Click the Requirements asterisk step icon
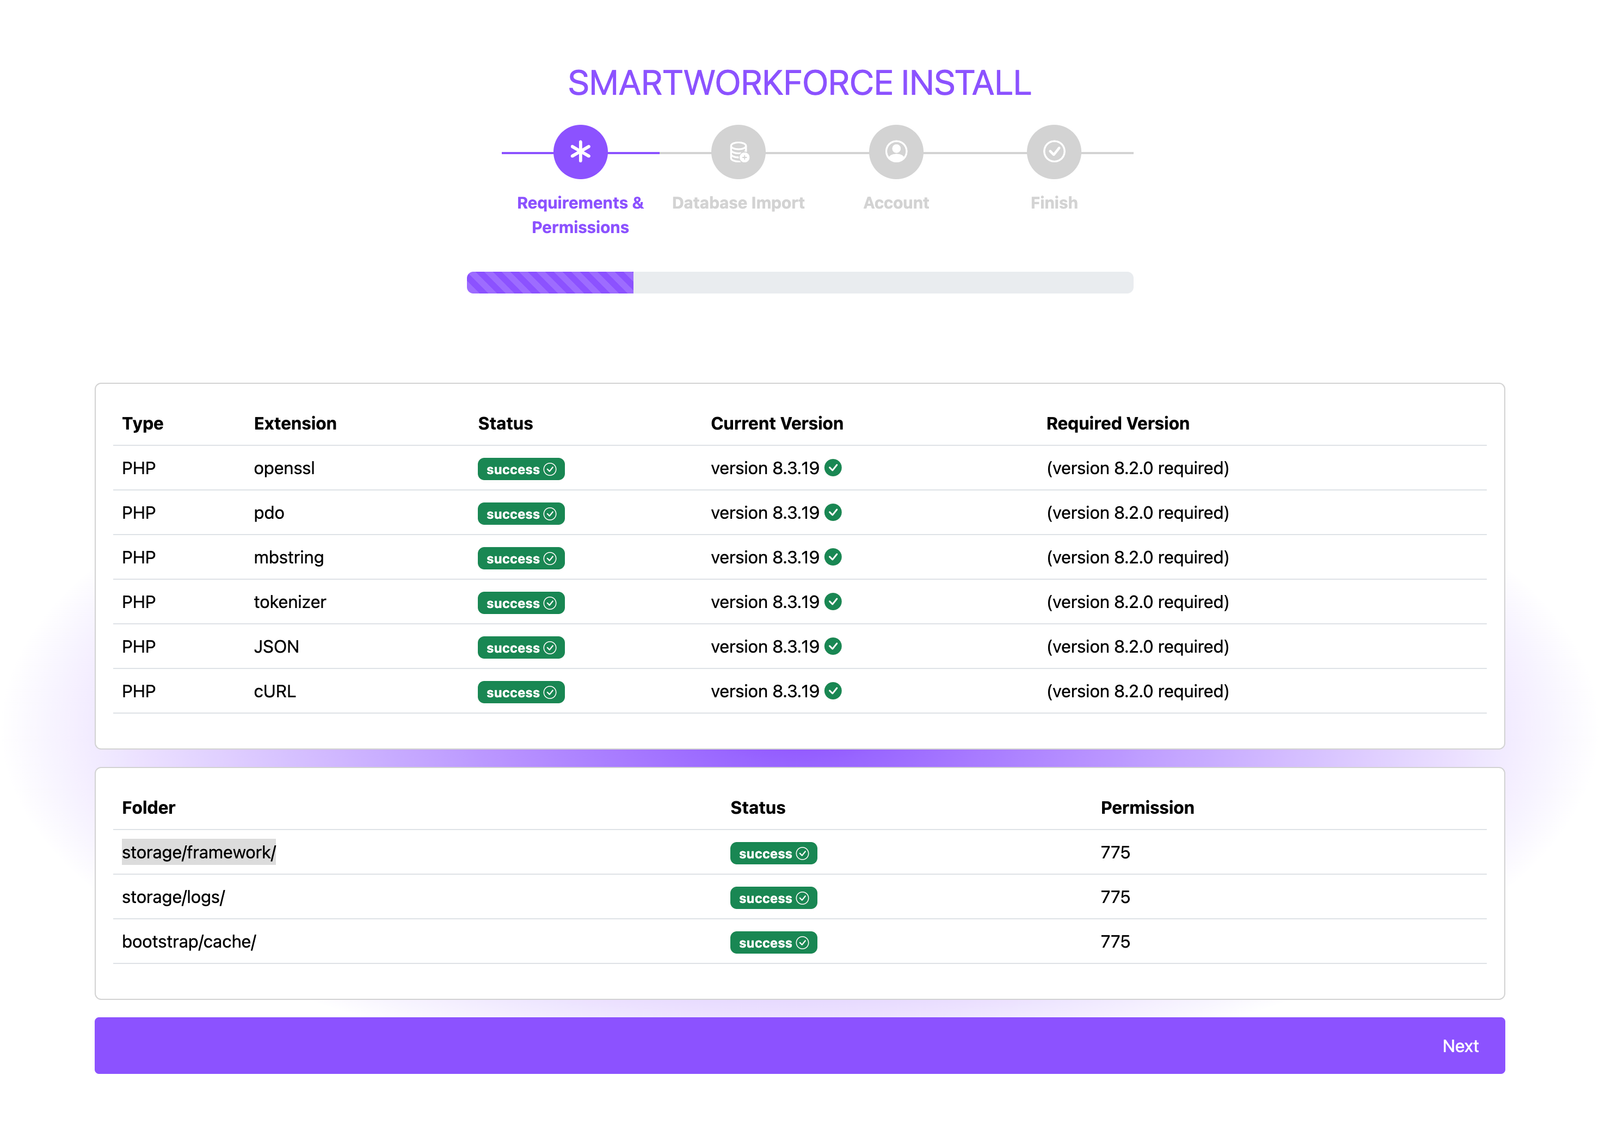 coord(580,152)
